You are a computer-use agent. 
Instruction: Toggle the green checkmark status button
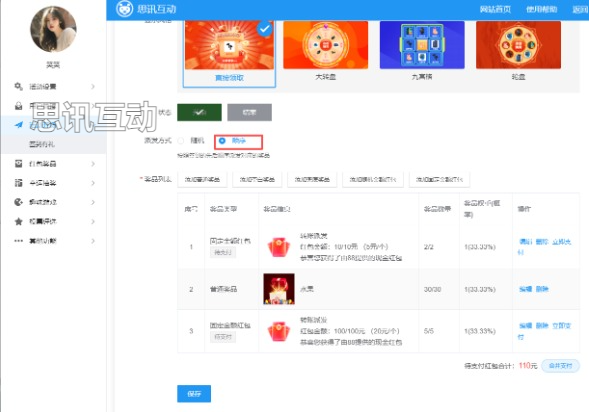click(x=199, y=112)
